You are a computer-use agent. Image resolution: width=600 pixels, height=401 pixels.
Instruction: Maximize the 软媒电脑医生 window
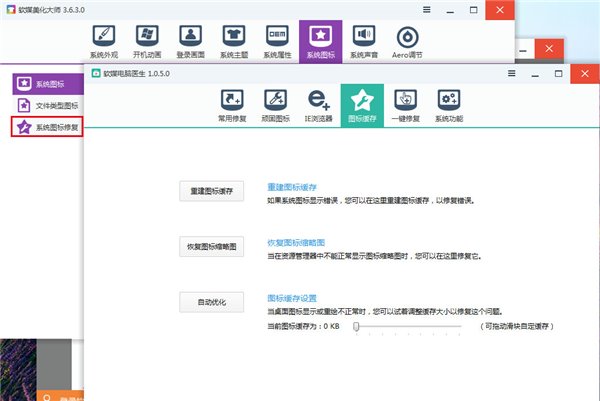pos(559,73)
